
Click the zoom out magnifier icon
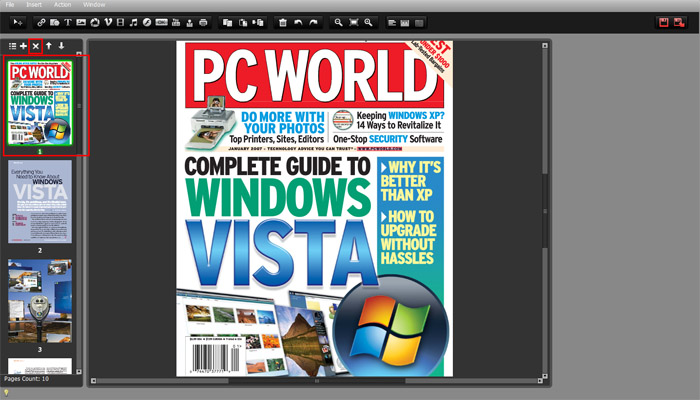coord(338,22)
